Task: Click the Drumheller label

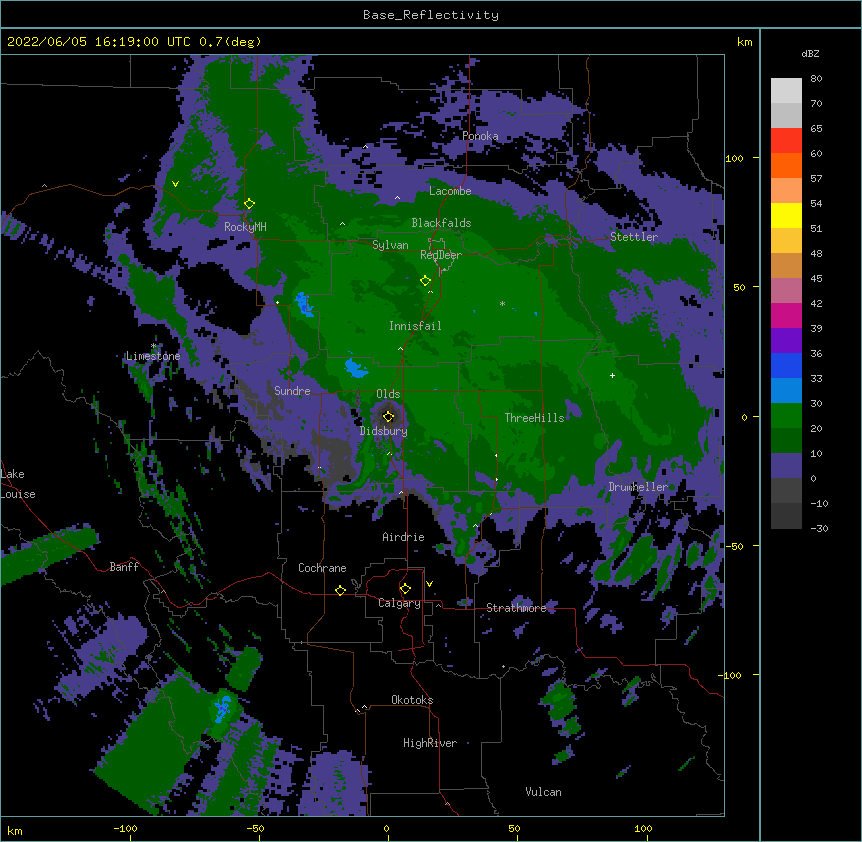Action: point(638,487)
